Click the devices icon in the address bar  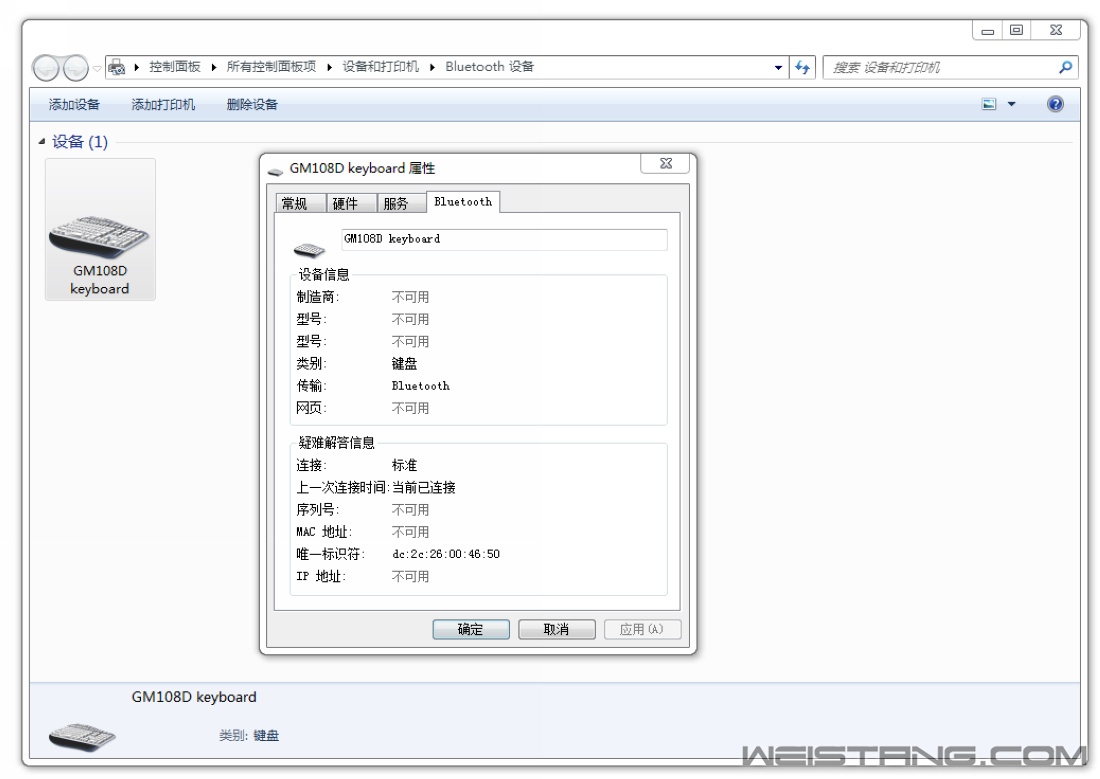click(x=116, y=67)
